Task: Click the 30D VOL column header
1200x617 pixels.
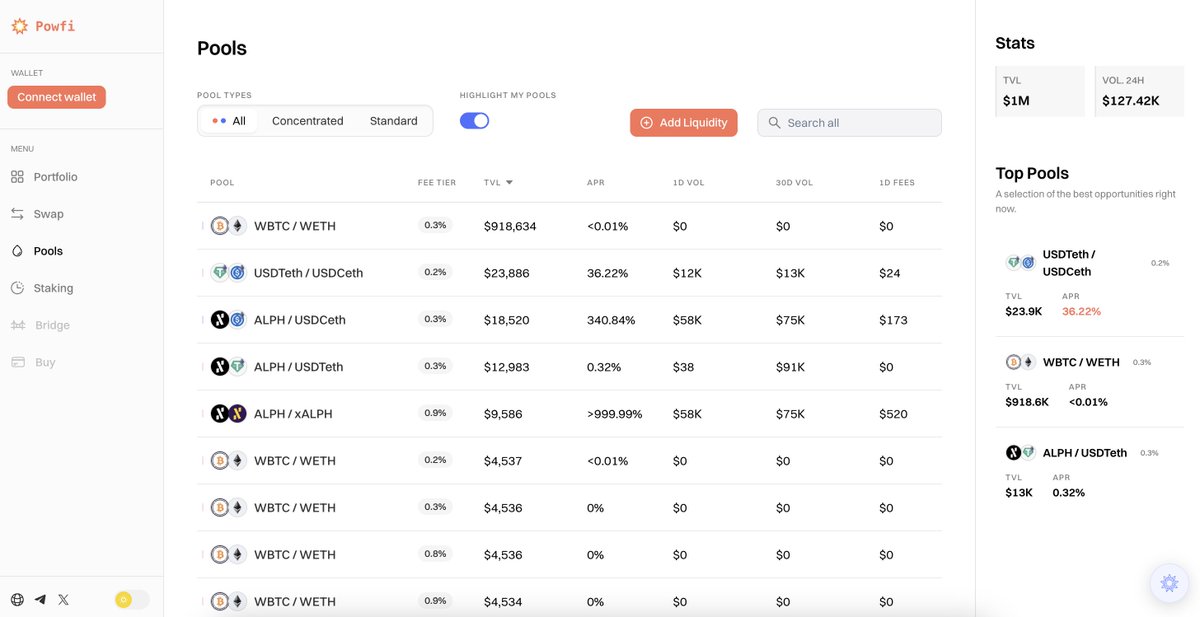Action: 793,183
